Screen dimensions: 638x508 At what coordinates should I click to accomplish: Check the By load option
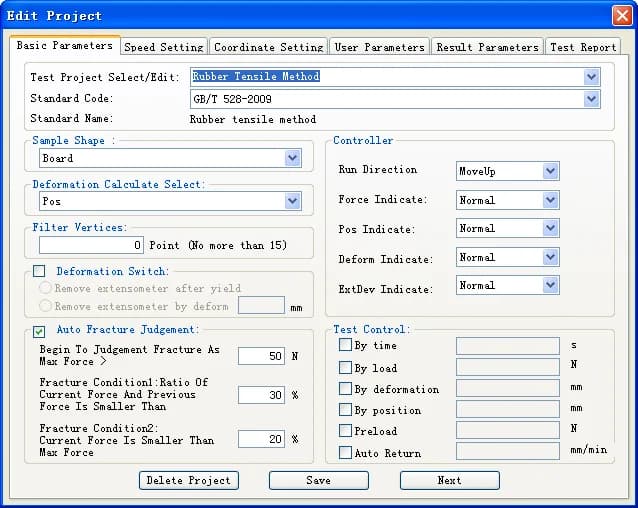pyautogui.click(x=345, y=368)
